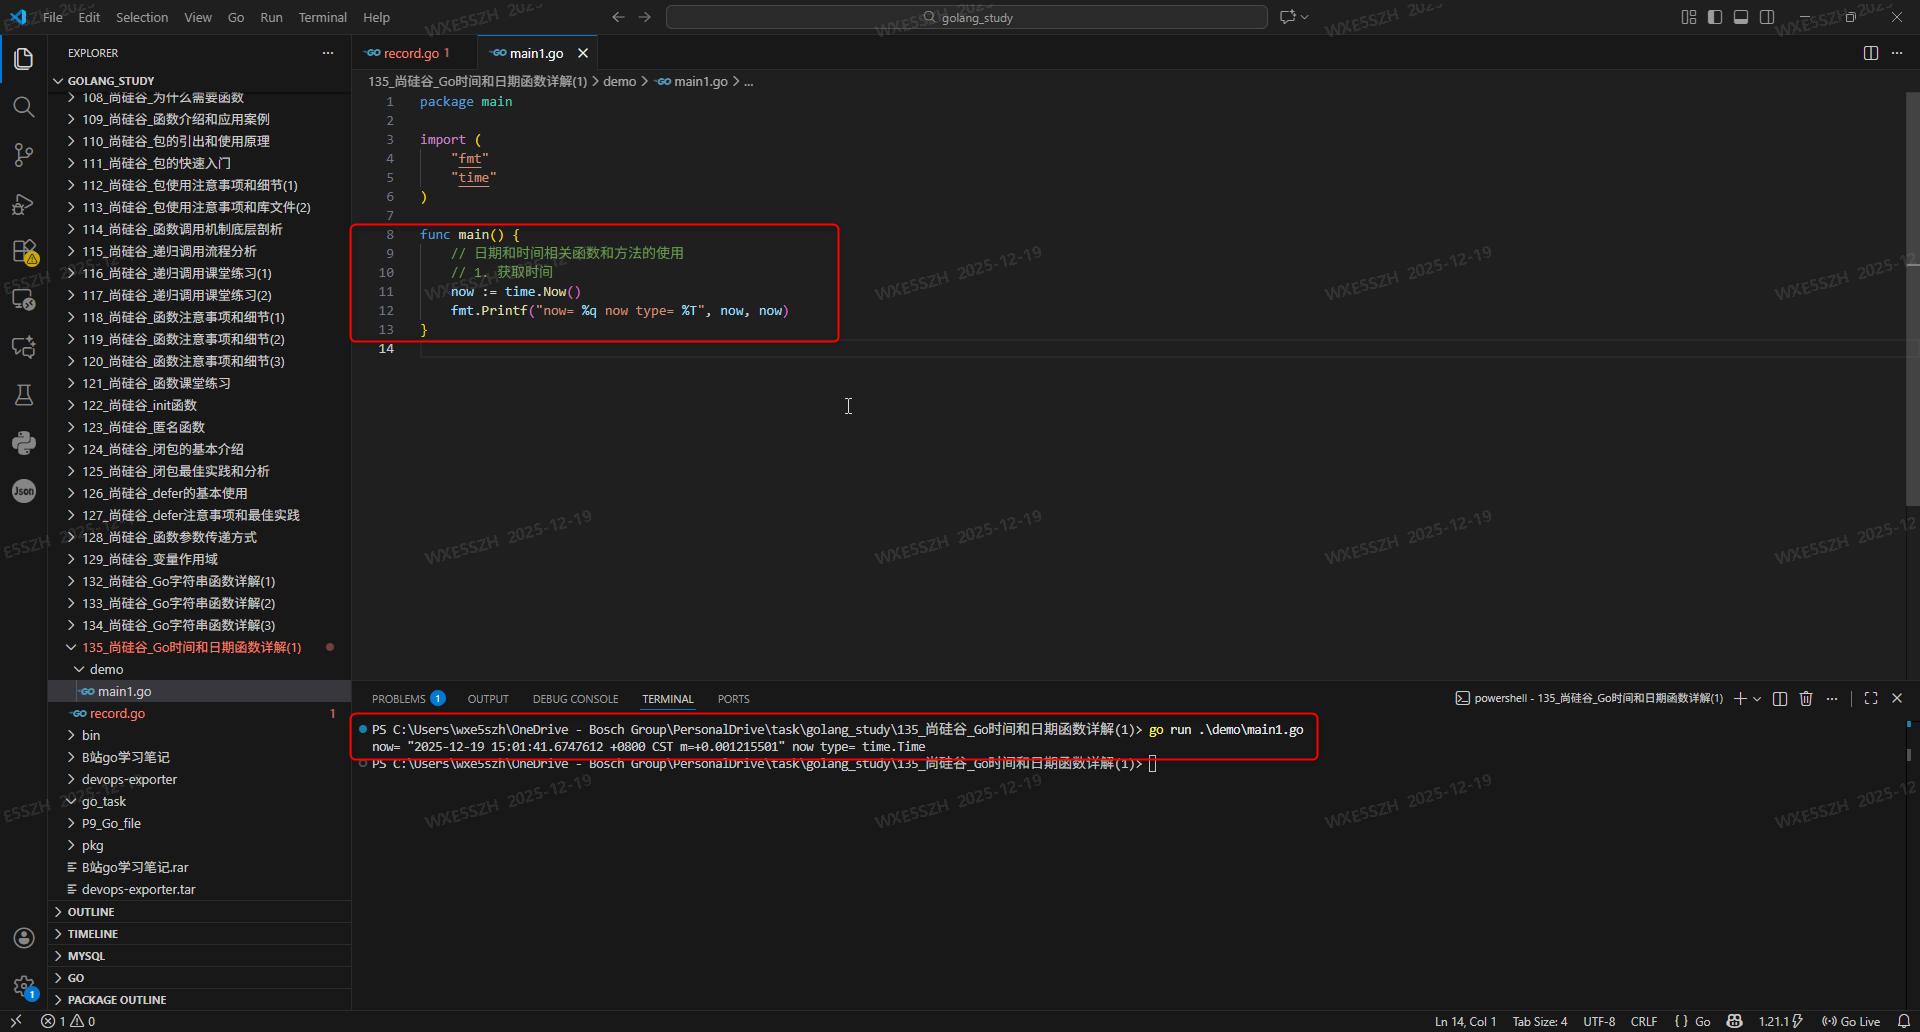Open the Remote Explorer view

(x=24, y=299)
